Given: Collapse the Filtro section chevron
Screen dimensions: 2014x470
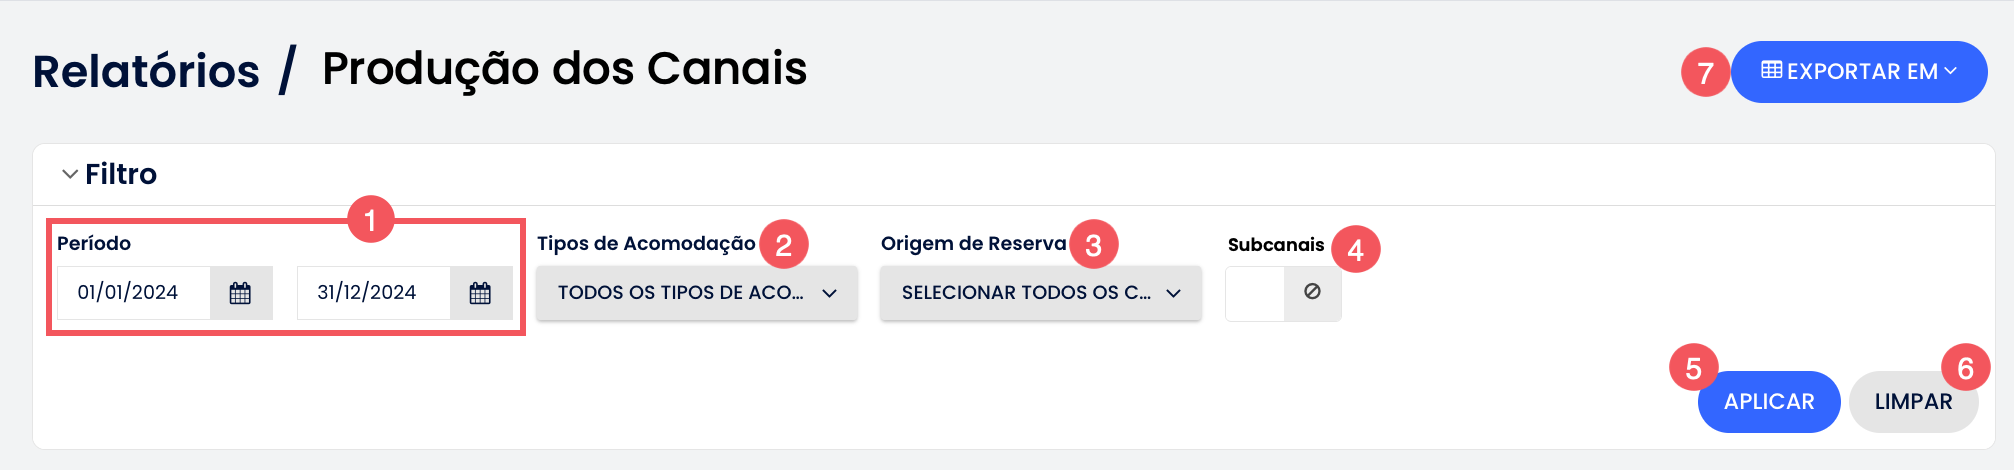Looking at the screenshot, I should coord(70,174).
